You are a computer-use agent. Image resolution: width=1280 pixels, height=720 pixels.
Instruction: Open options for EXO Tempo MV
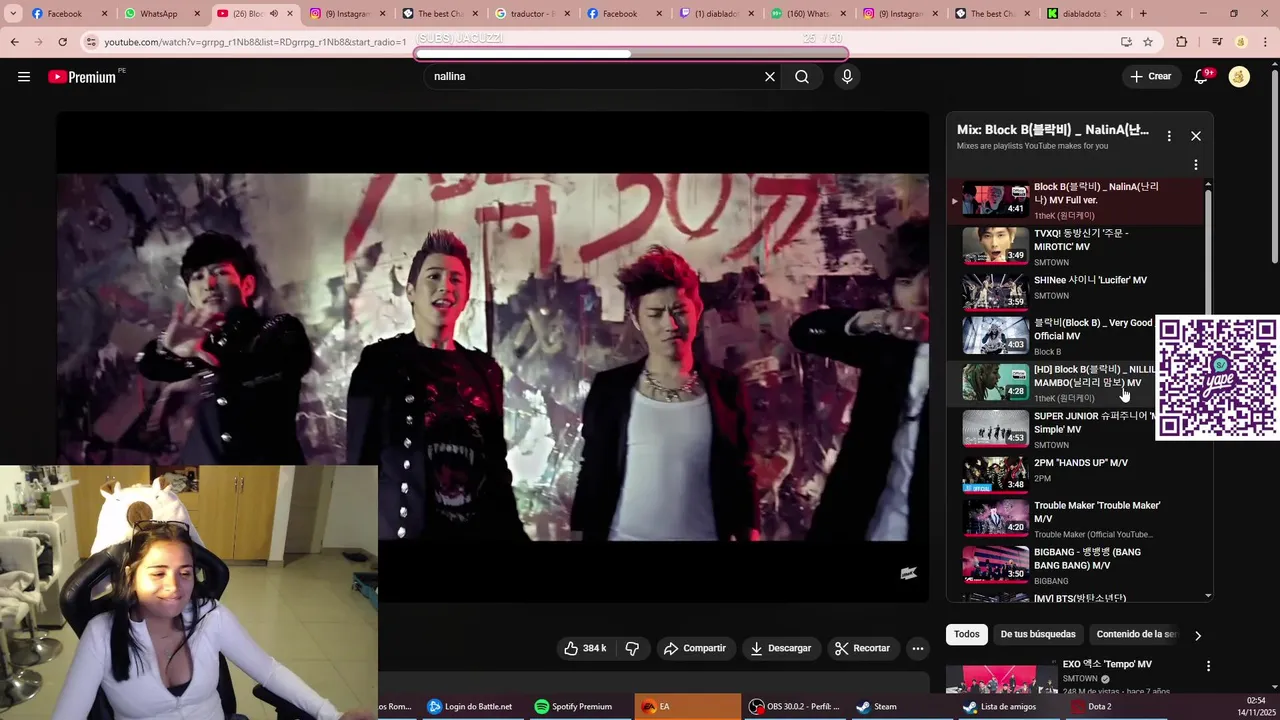[x=1208, y=666]
